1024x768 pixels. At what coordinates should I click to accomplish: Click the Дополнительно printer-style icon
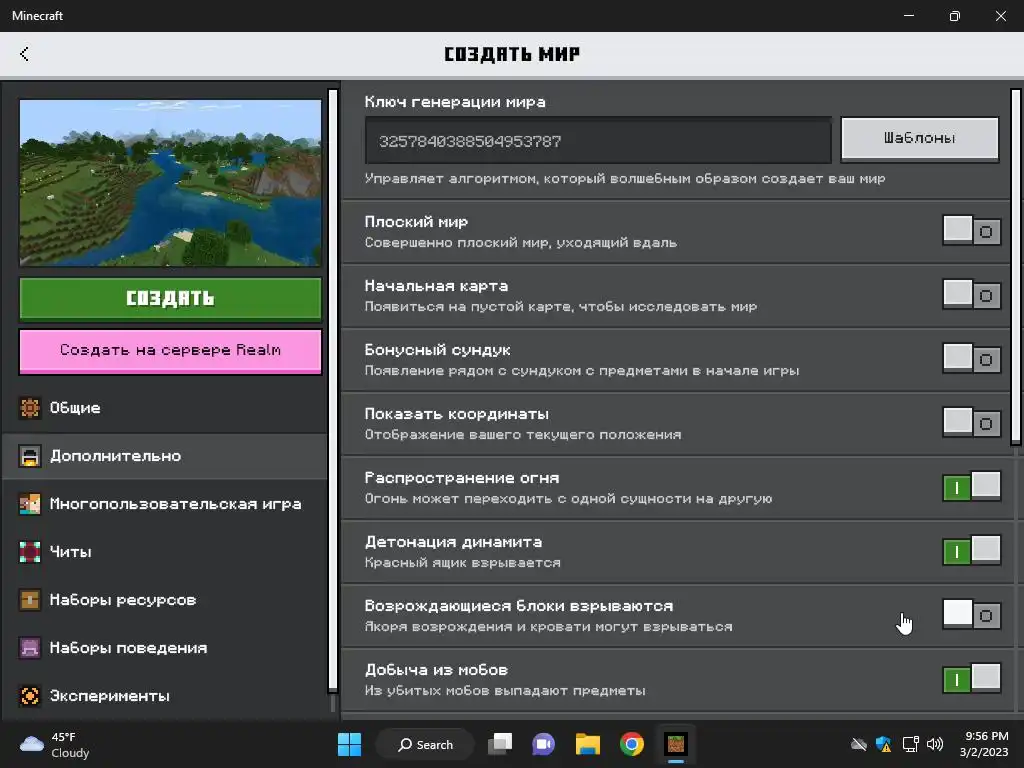click(29, 456)
